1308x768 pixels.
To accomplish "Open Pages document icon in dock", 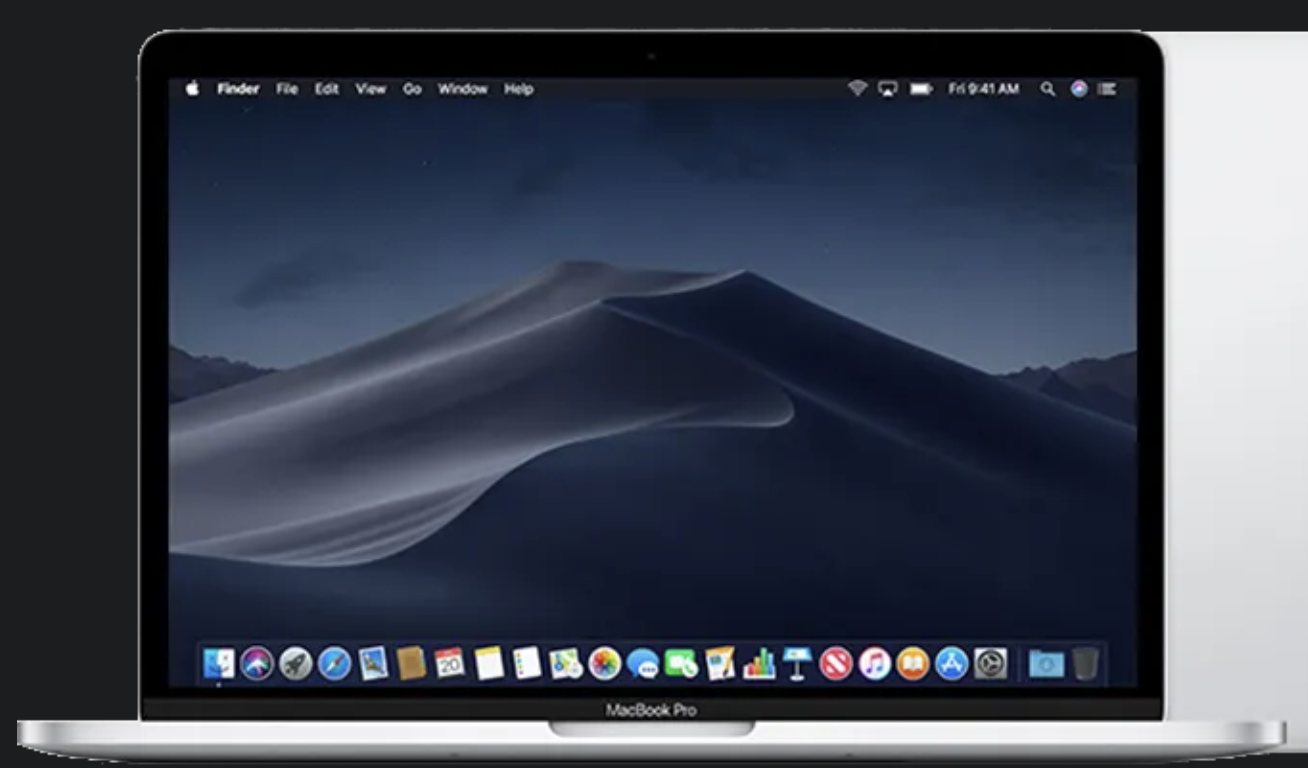I will [720, 663].
